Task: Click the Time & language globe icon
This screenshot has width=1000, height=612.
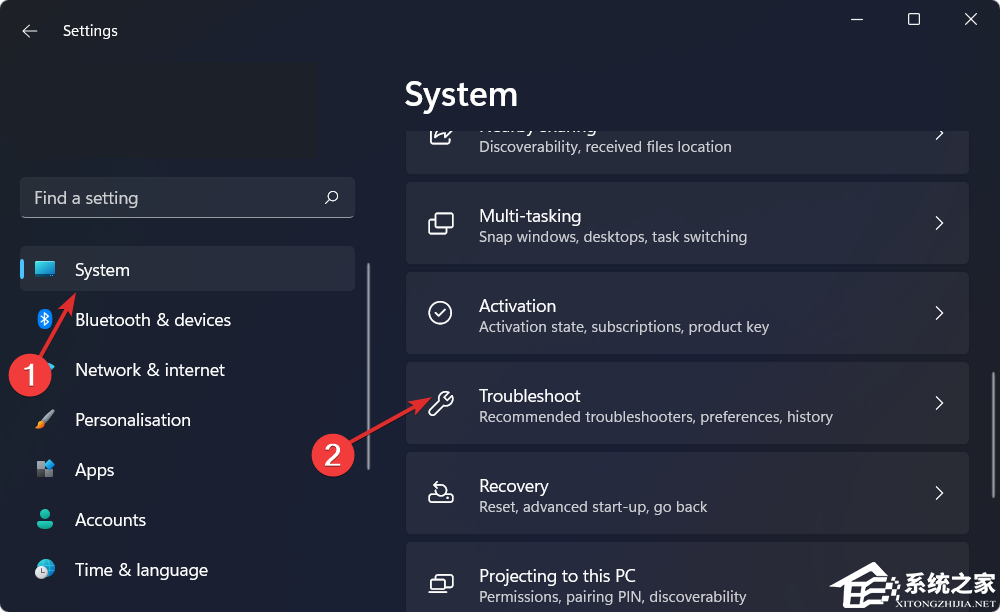Action: coord(45,570)
